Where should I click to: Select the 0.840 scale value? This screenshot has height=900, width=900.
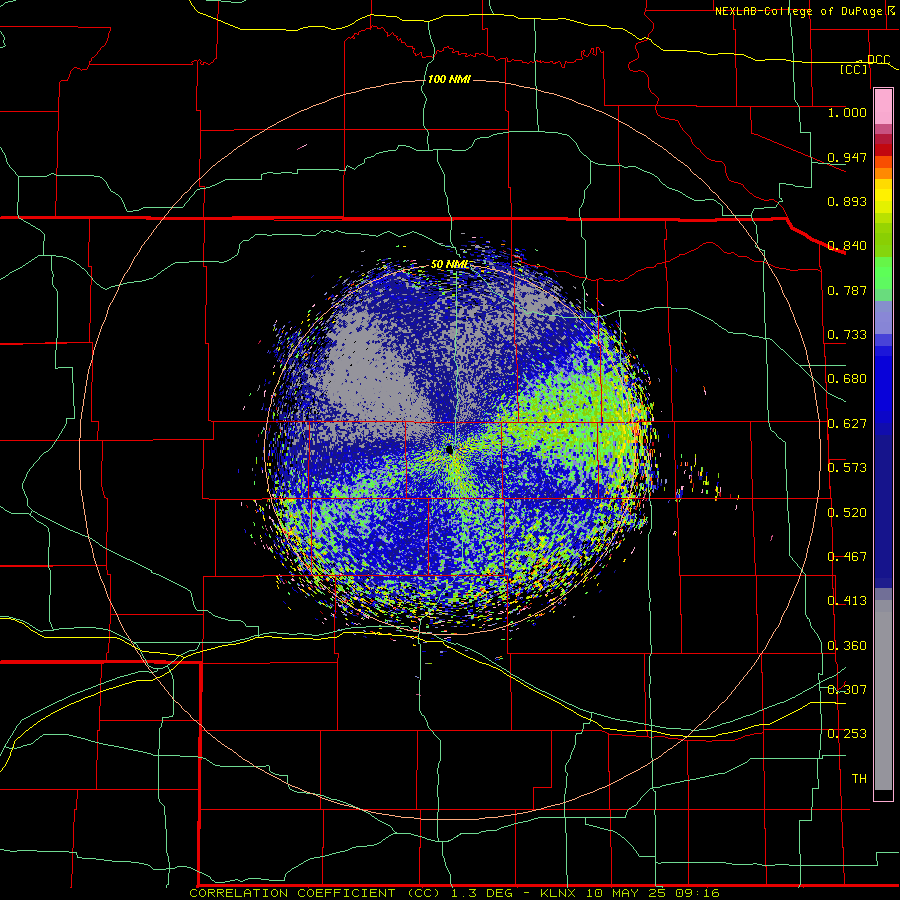[x=847, y=246]
